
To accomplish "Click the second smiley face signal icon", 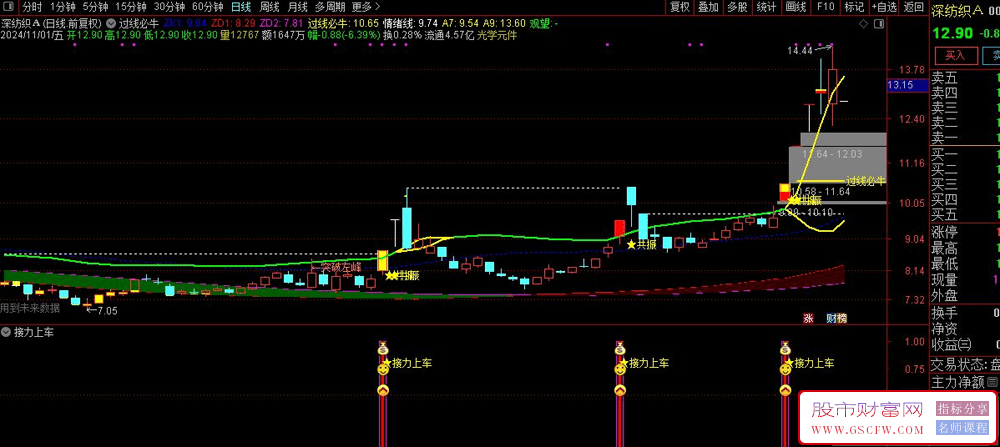I will [x=619, y=369].
